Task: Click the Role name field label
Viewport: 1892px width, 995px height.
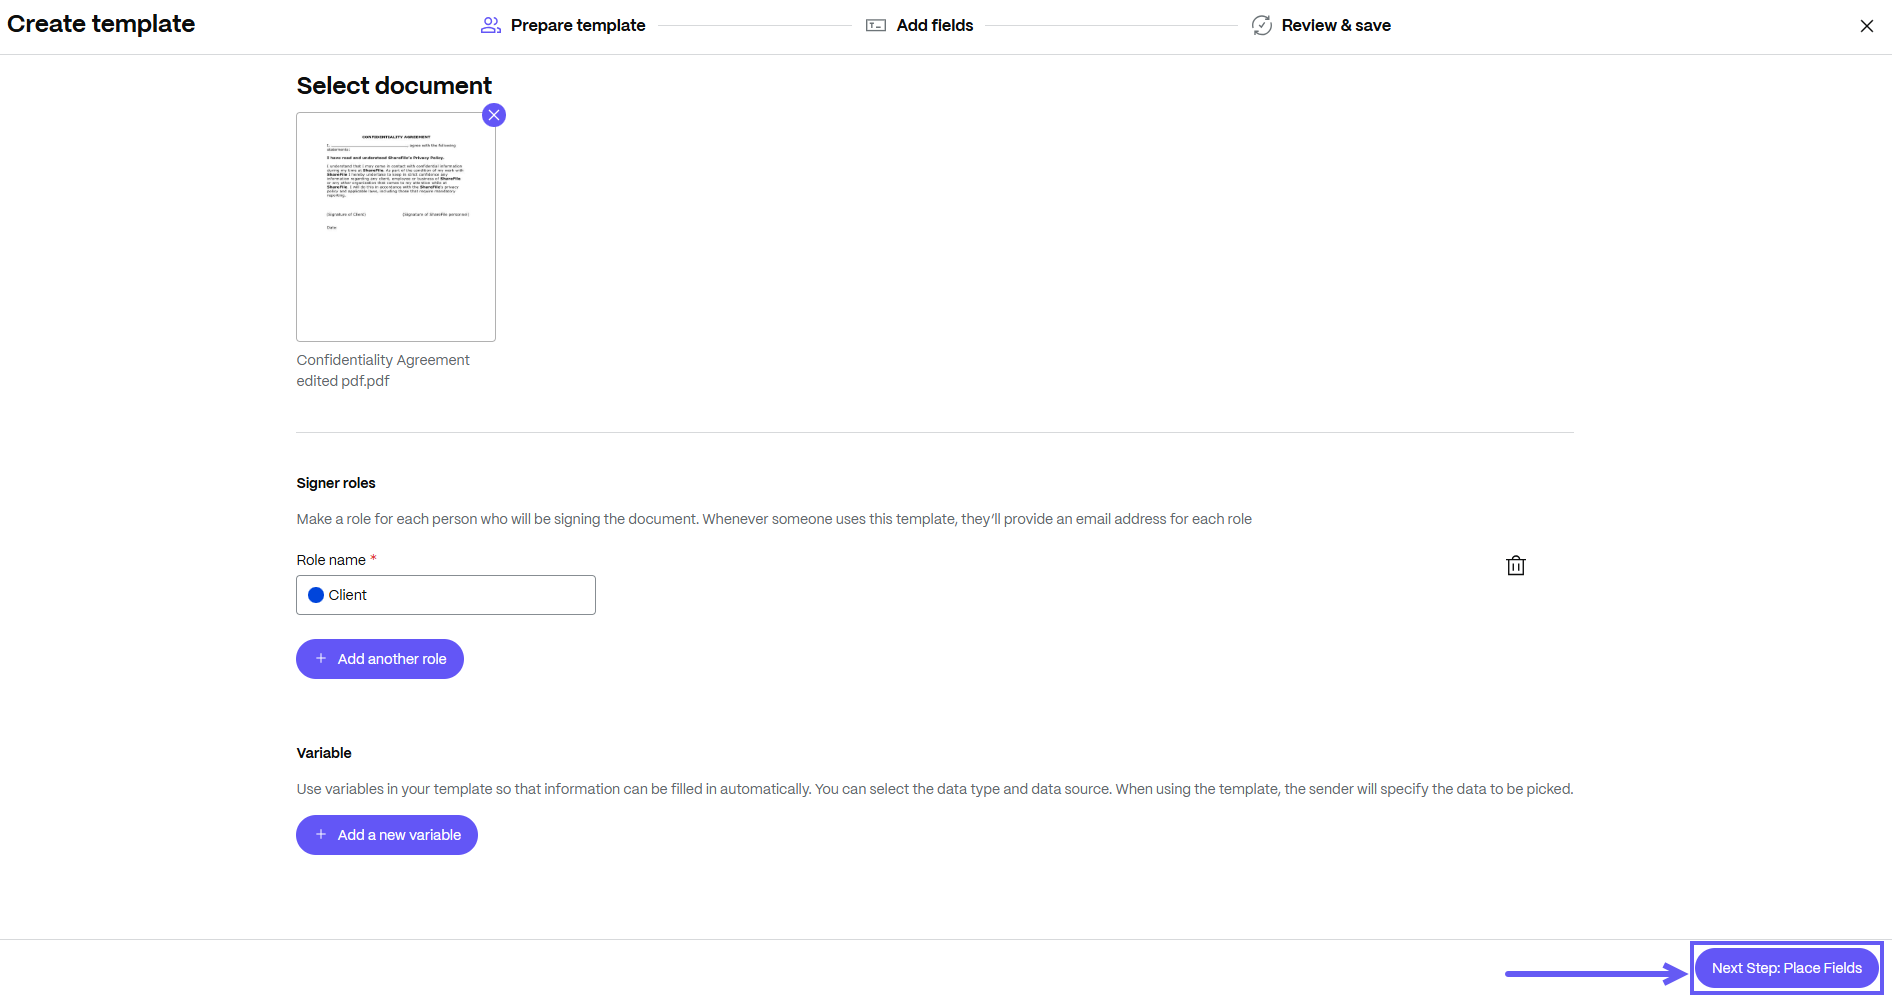Action: [x=331, y=560]
